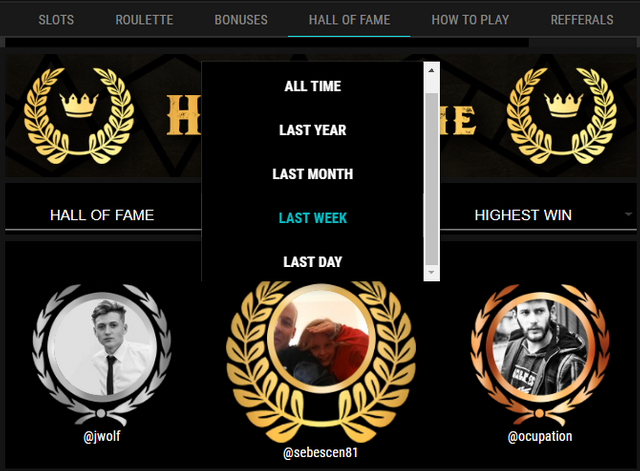Pick the highlighted LAST WEEK option
The height and width of the screenshot is (471, 640).
pyautogui.click(x=313, y=218)
